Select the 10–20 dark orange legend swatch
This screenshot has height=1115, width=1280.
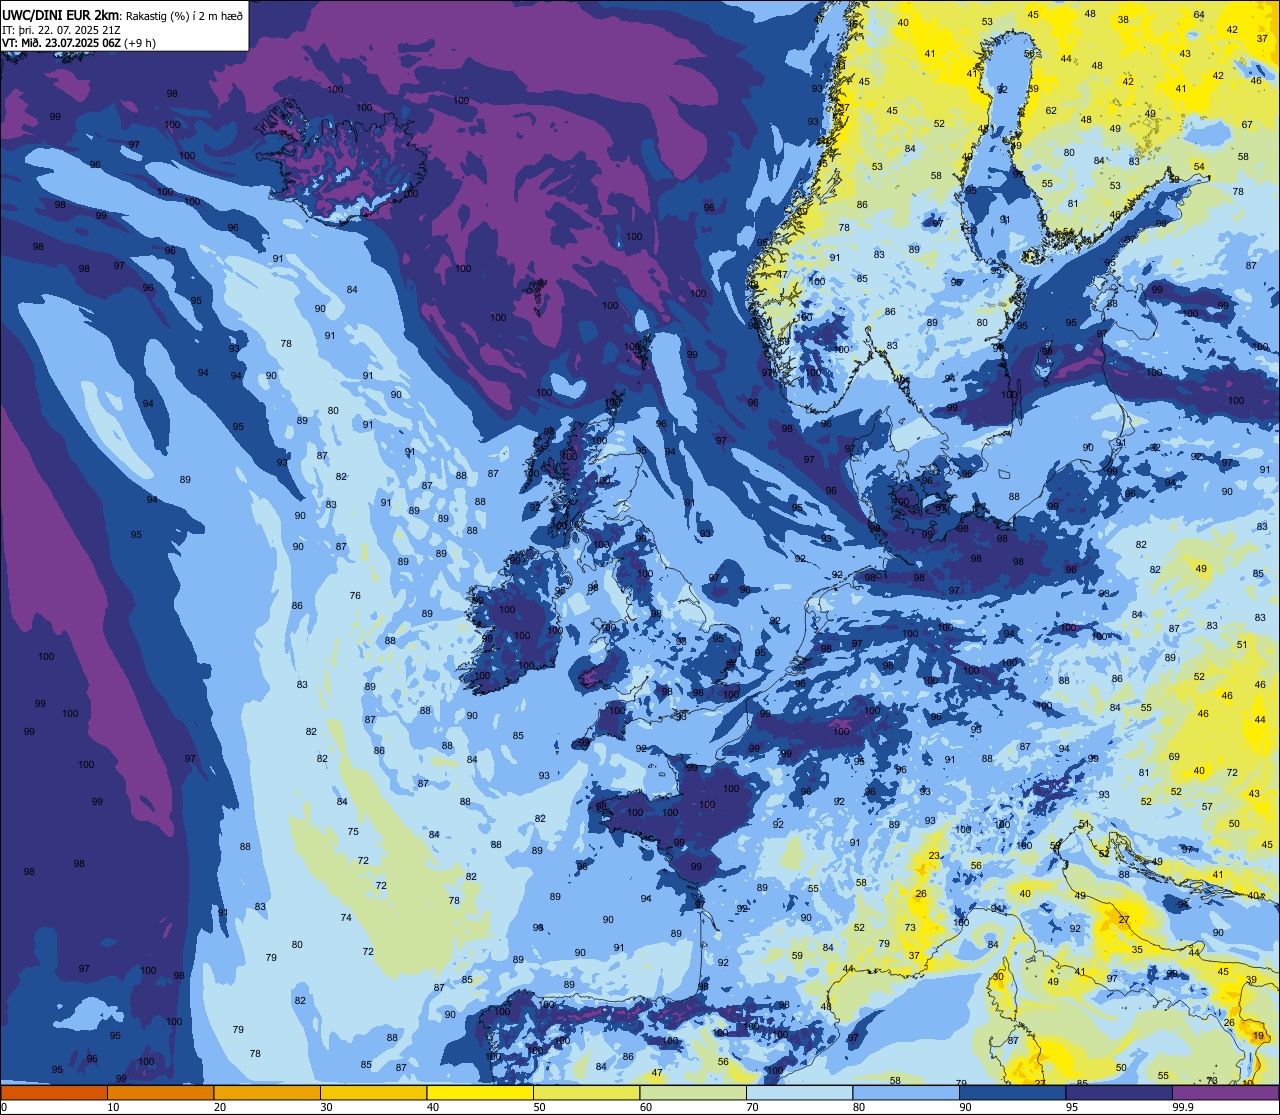[160, 1092]
